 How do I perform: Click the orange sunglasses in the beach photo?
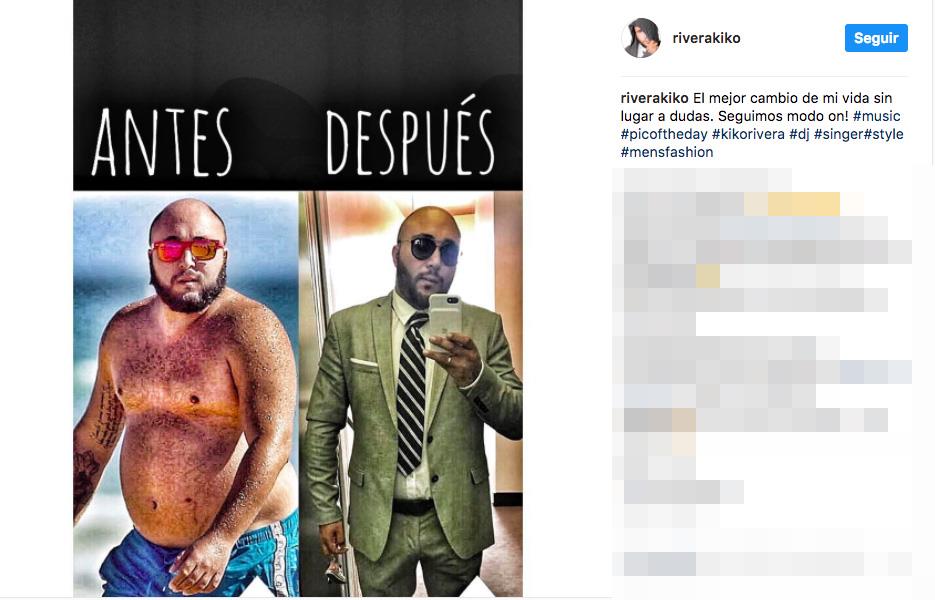click(188, 250)
